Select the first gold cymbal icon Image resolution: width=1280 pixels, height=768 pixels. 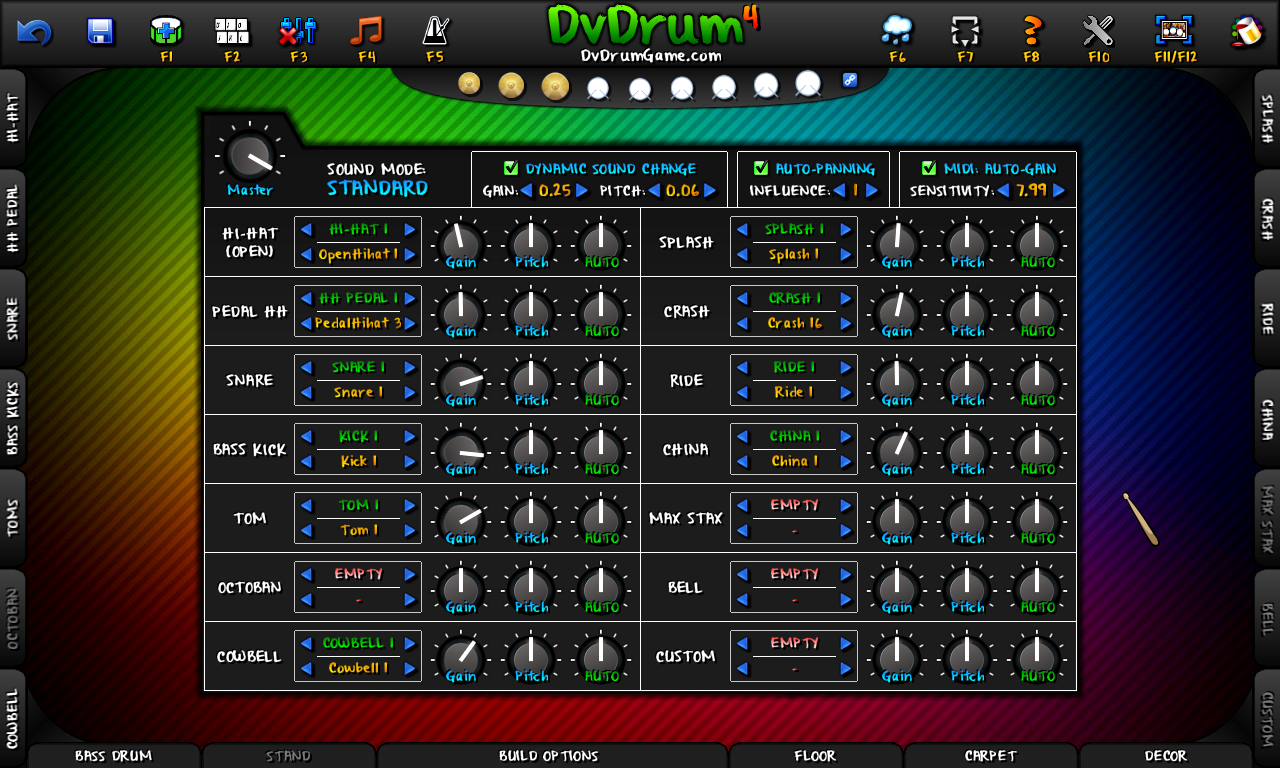470,84
